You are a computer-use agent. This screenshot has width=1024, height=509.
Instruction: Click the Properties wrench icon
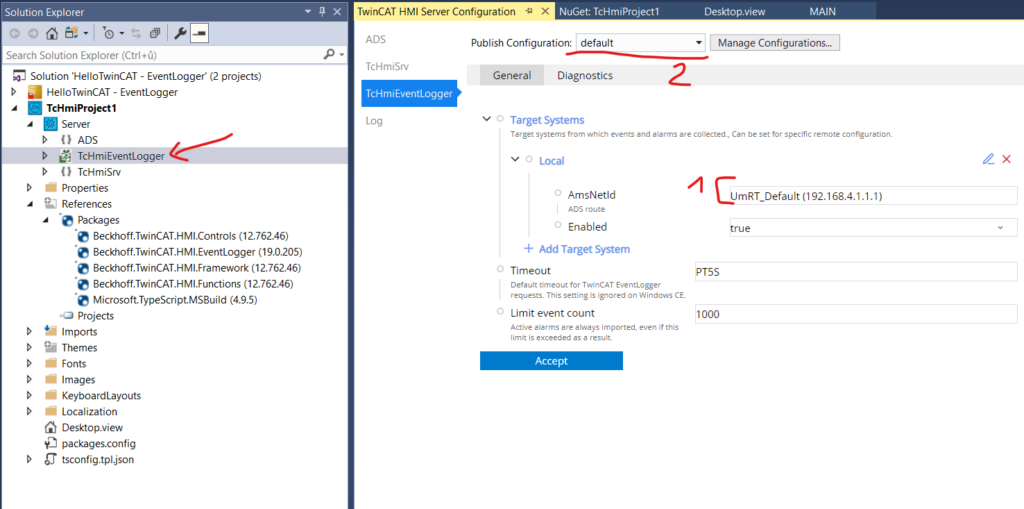click(180, 33)
